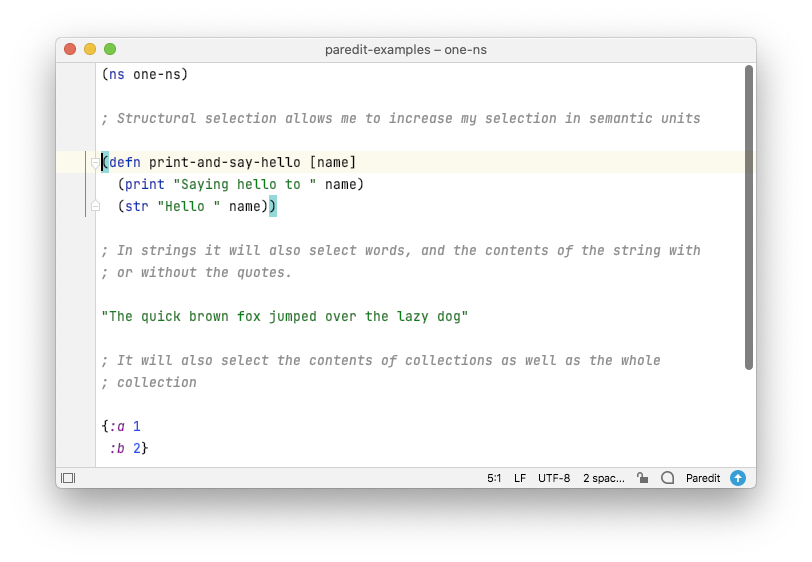This screenshot has width=812, height=562.
Task: Click the [name] parameter vector
Action: coord(332,163)
